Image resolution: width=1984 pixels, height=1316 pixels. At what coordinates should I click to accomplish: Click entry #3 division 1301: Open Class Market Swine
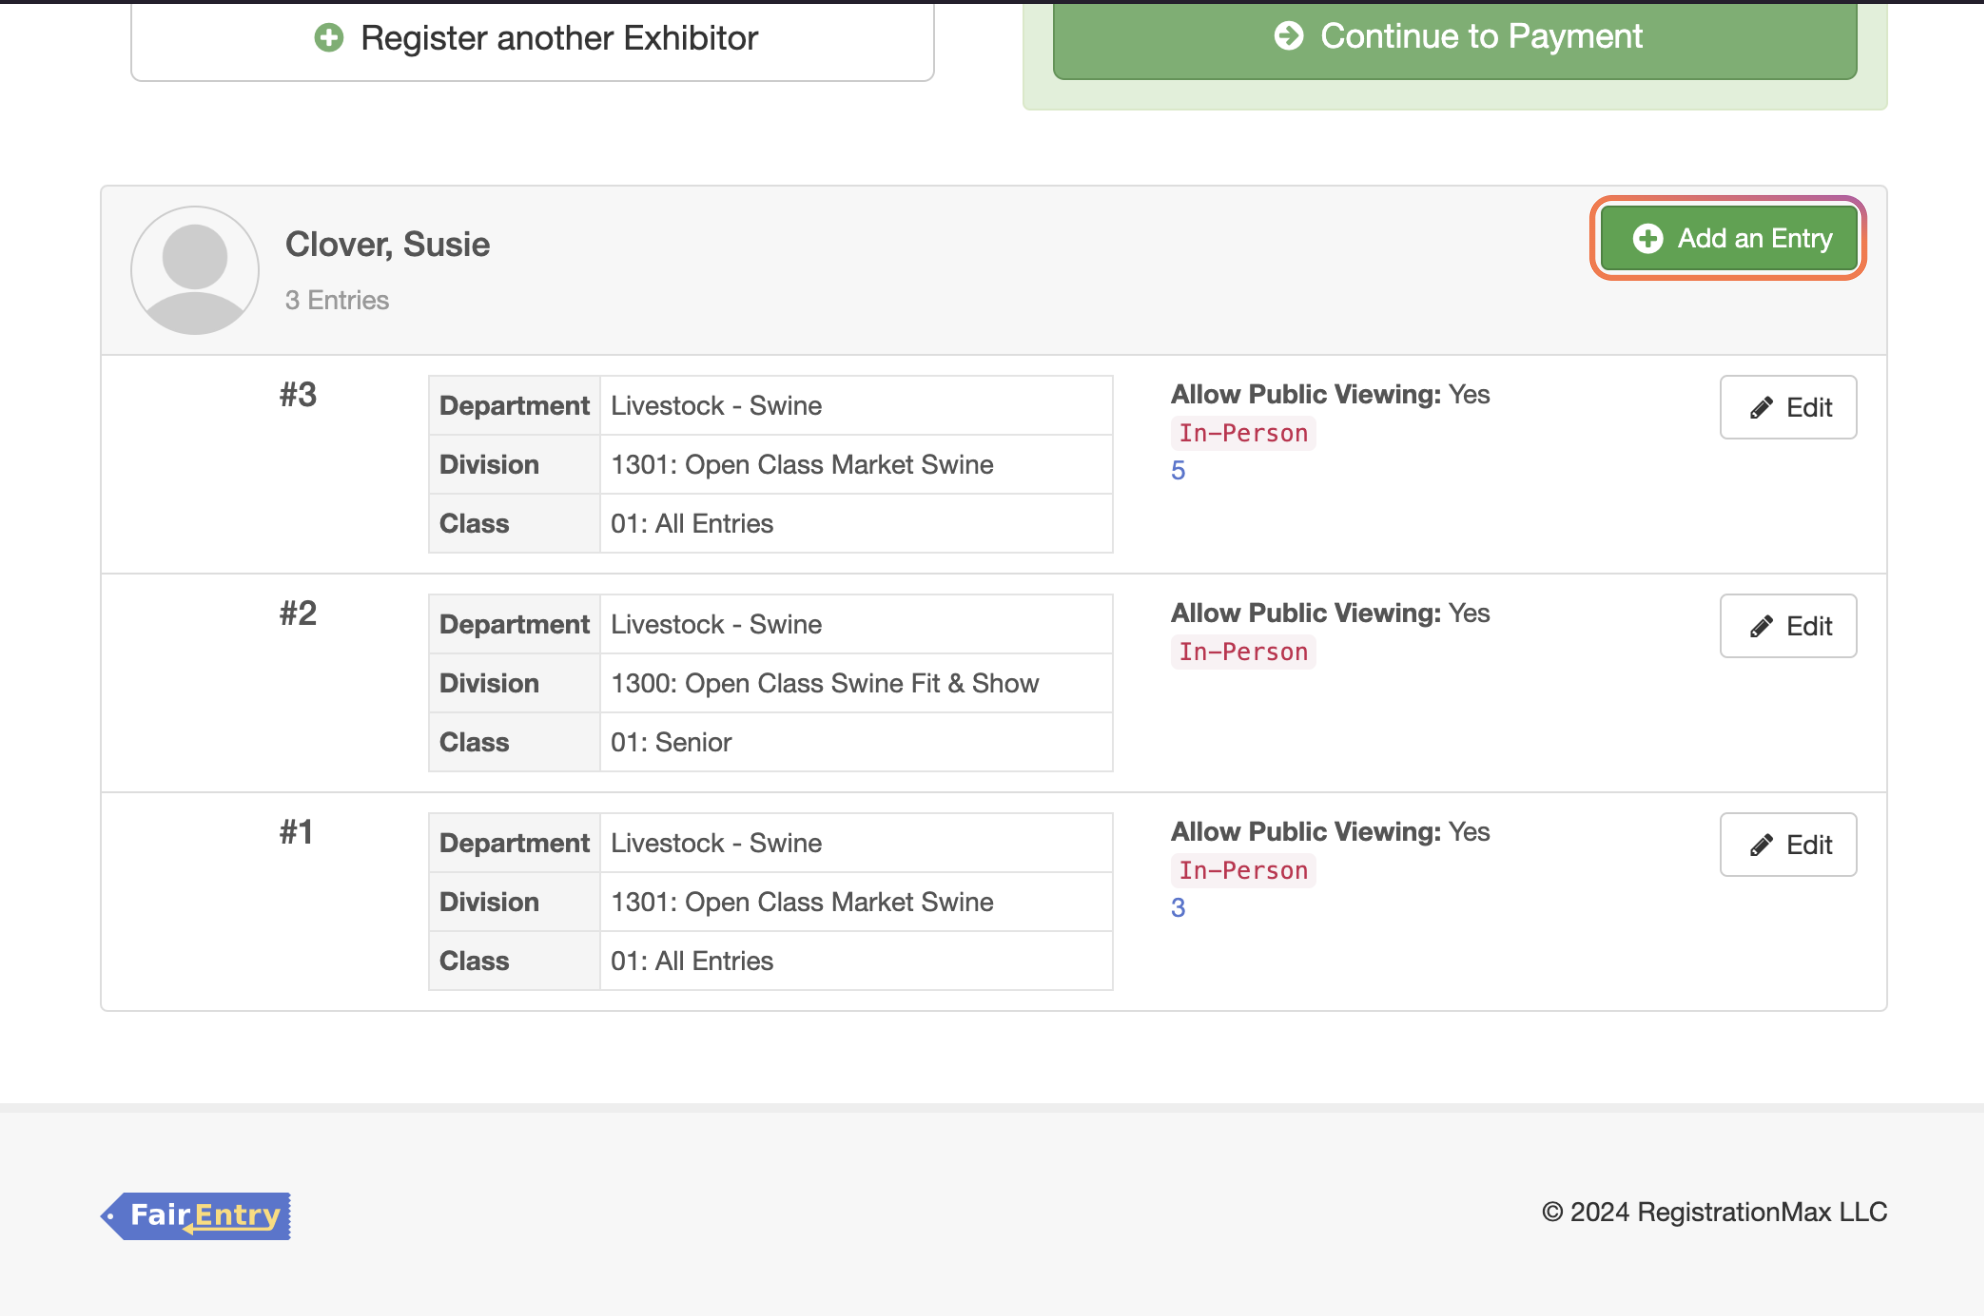click(x=856, y=464)
